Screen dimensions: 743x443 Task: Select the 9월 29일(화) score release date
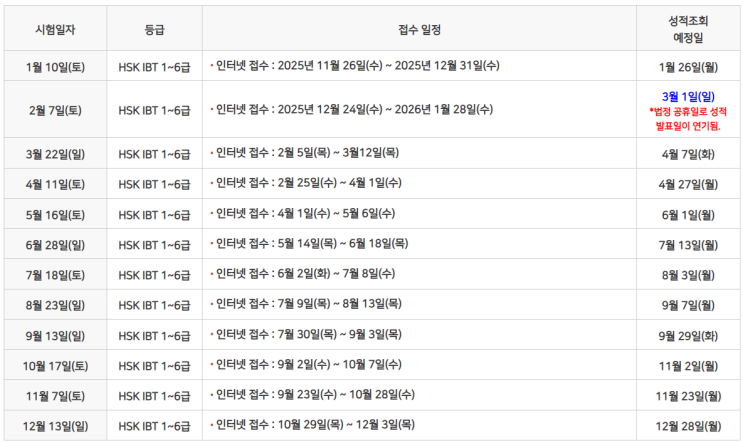tap(688, 334)
